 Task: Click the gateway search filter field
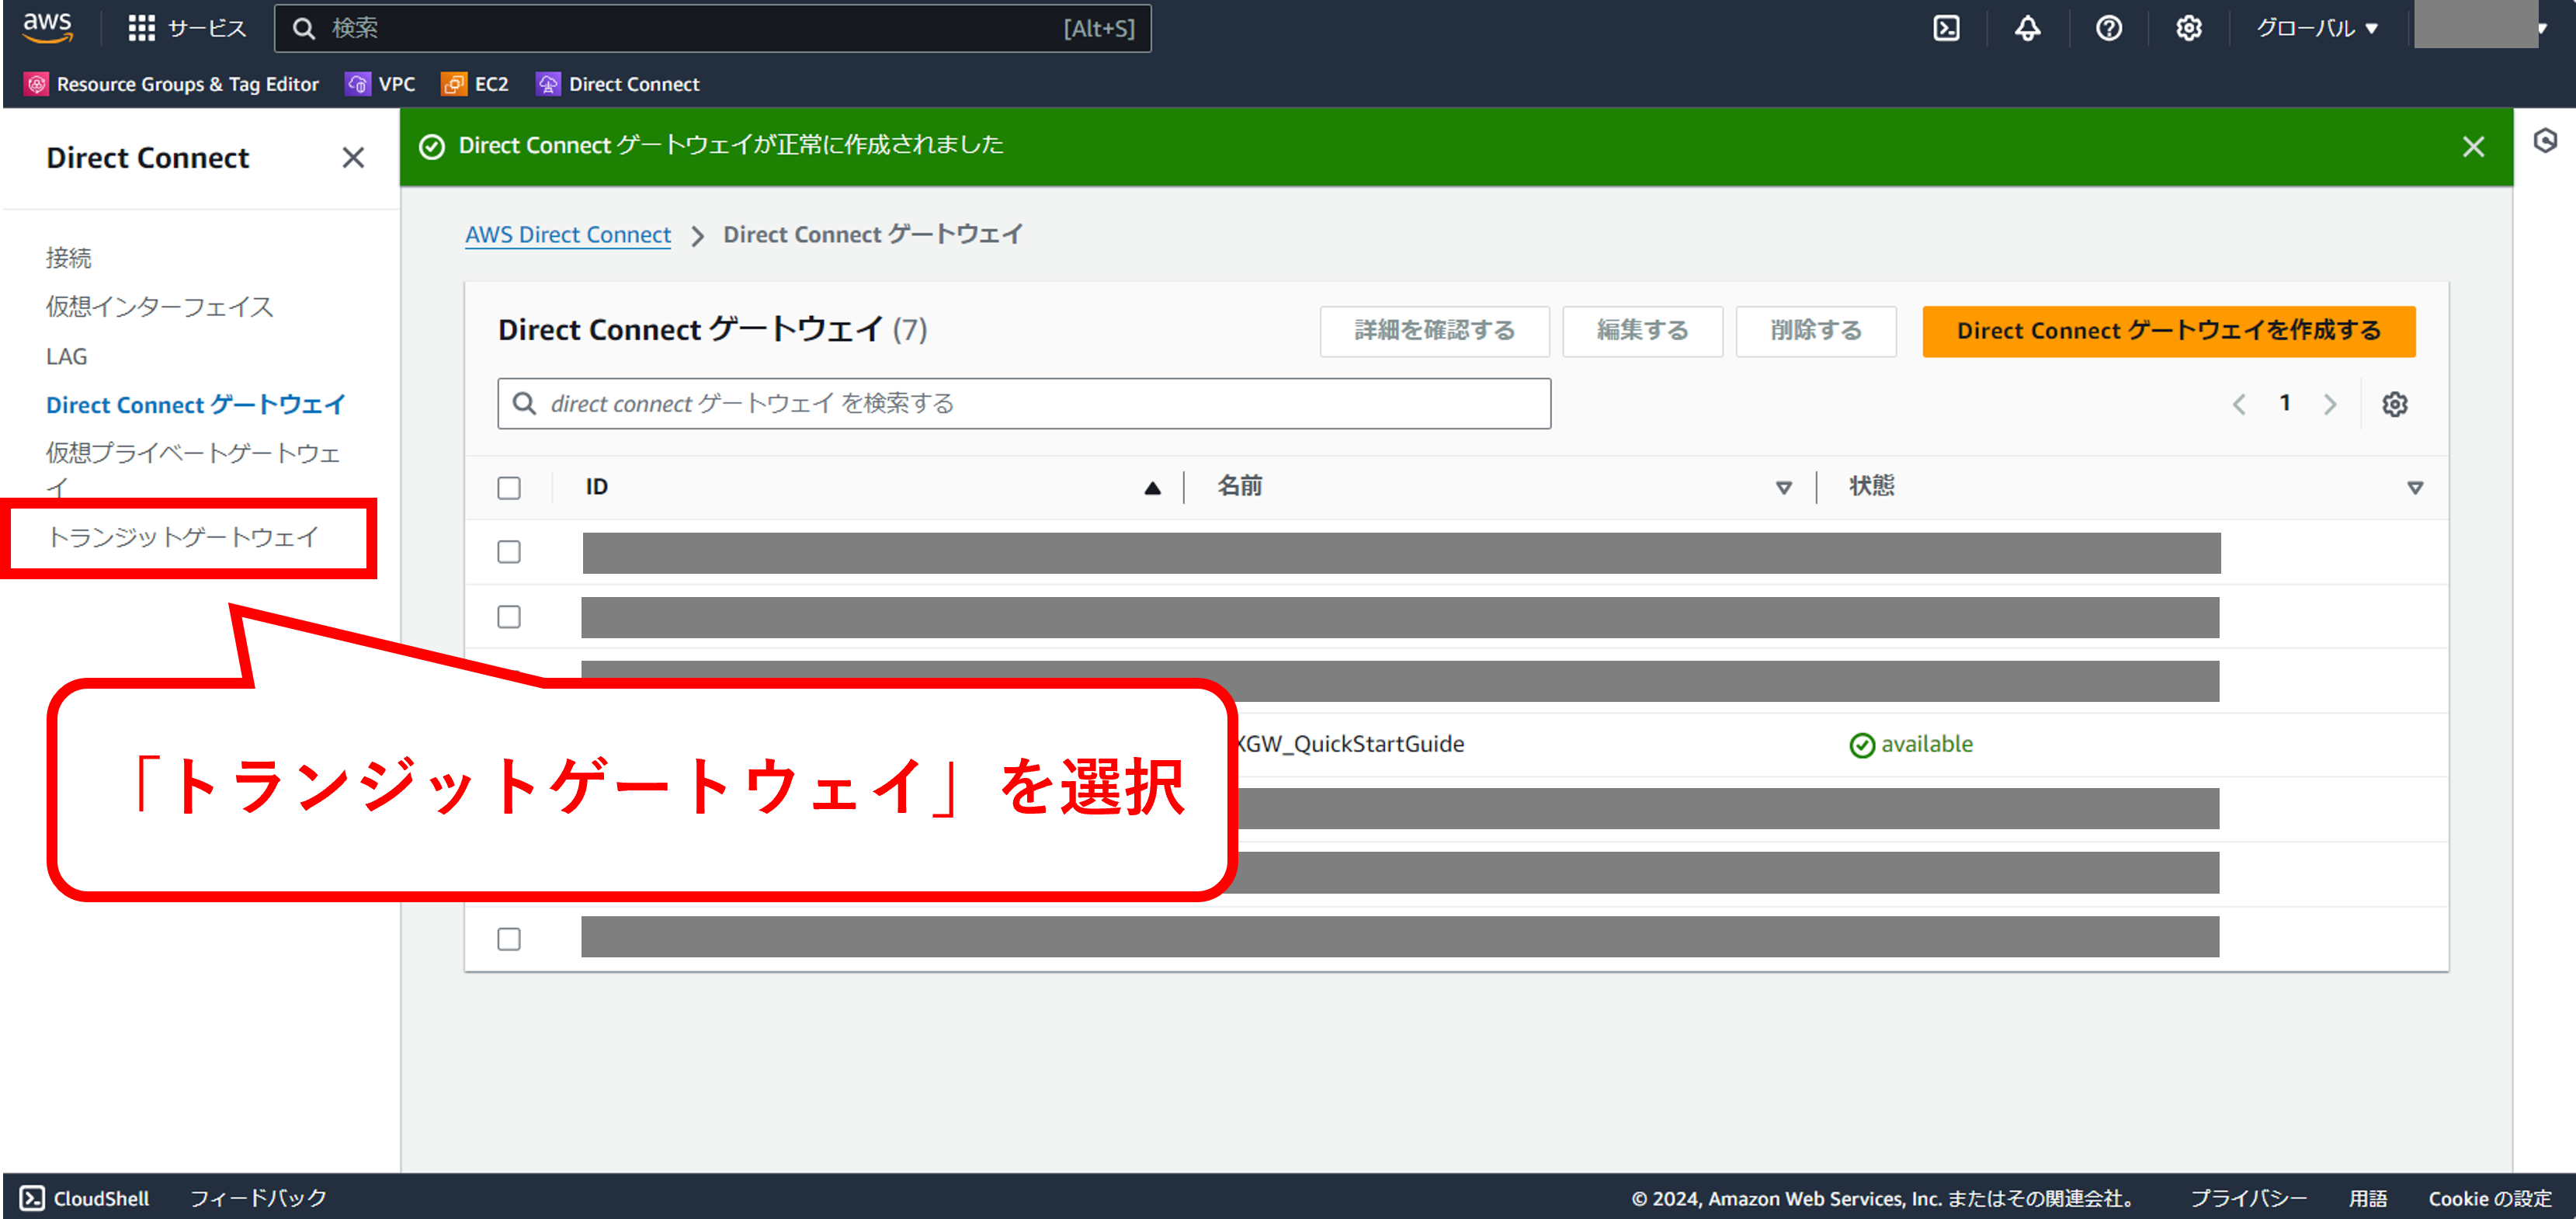click(1024, 403)
